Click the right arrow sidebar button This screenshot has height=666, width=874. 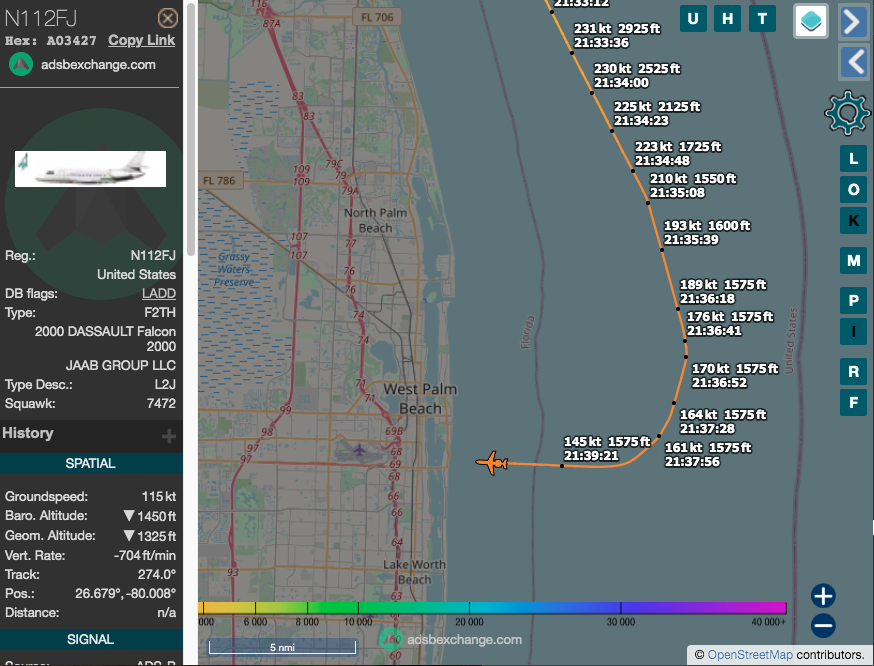853,22
